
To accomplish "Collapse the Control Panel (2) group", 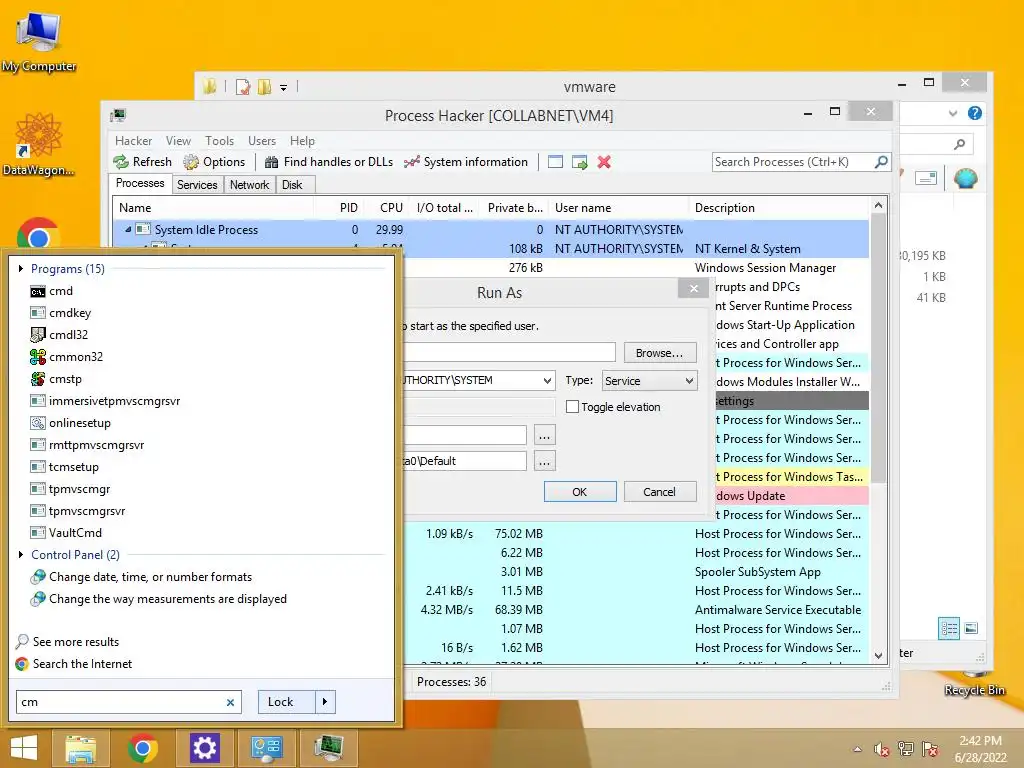I will coord(21,554).
